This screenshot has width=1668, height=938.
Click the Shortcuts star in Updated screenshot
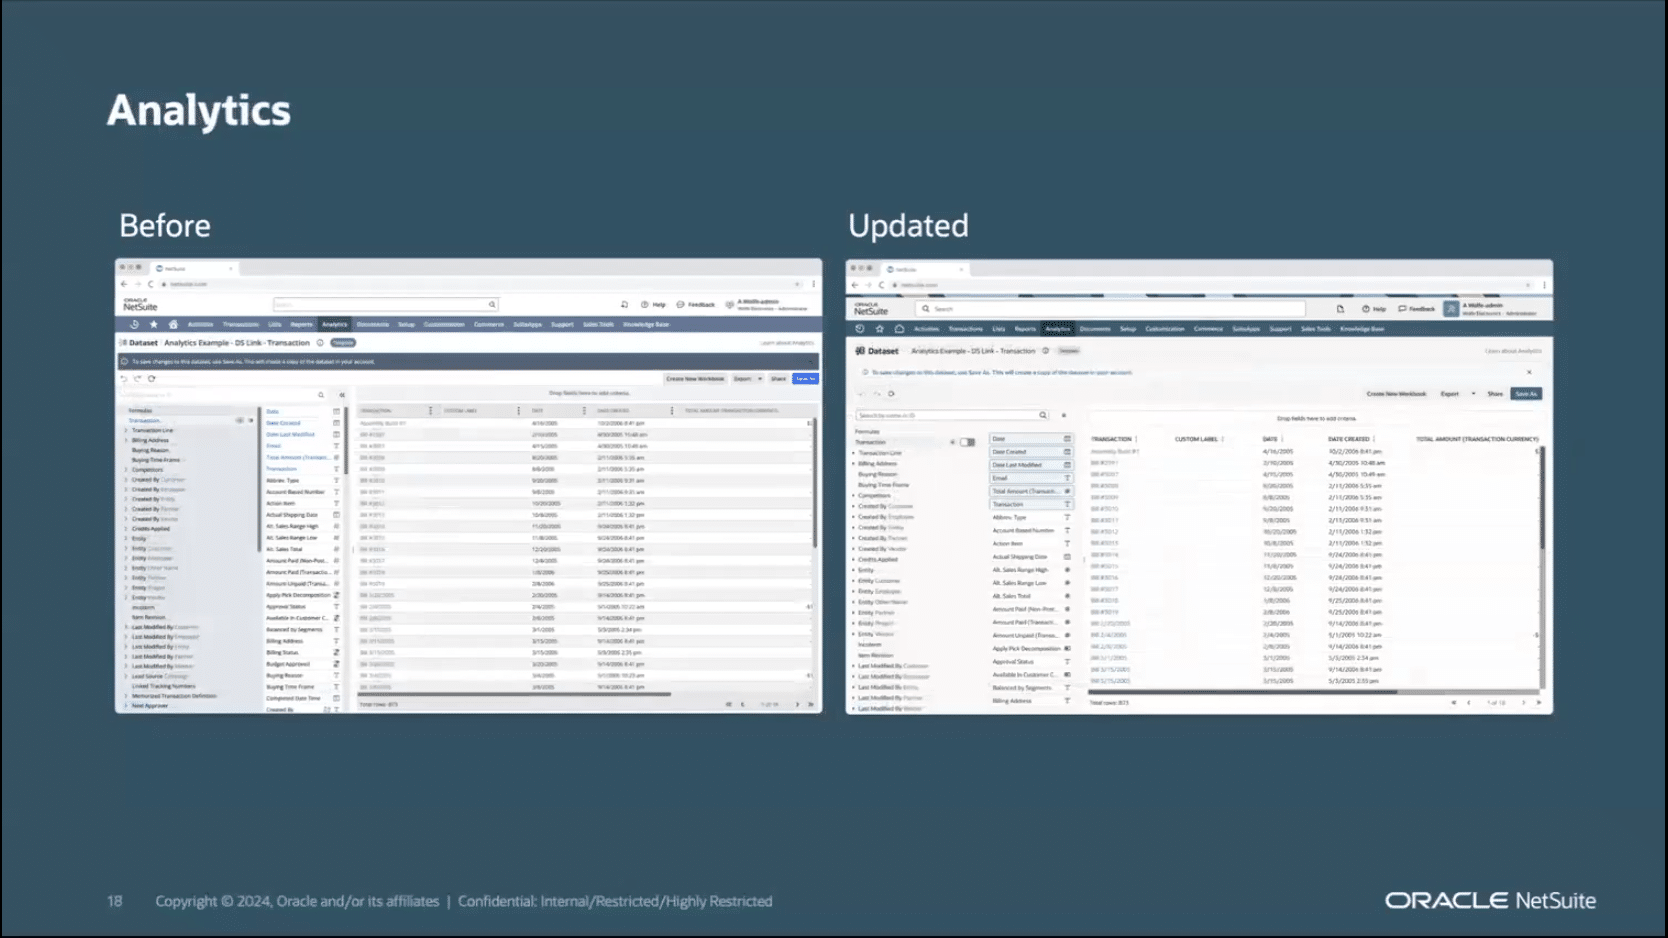click(x=880, y=329)
